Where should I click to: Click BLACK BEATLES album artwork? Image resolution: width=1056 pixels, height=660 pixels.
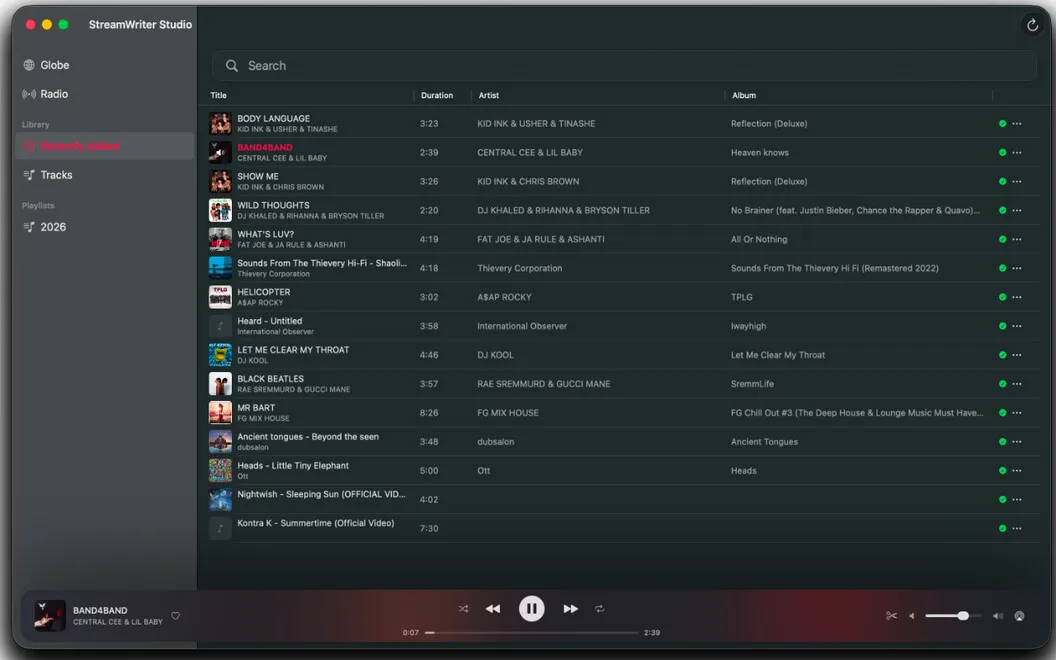pos(220,384)
